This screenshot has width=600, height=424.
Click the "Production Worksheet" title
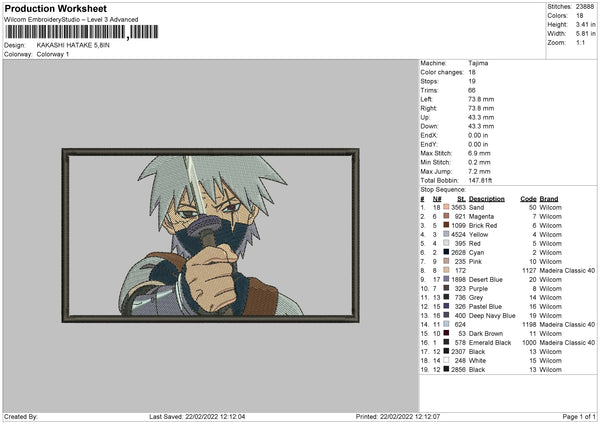point(55,8)
